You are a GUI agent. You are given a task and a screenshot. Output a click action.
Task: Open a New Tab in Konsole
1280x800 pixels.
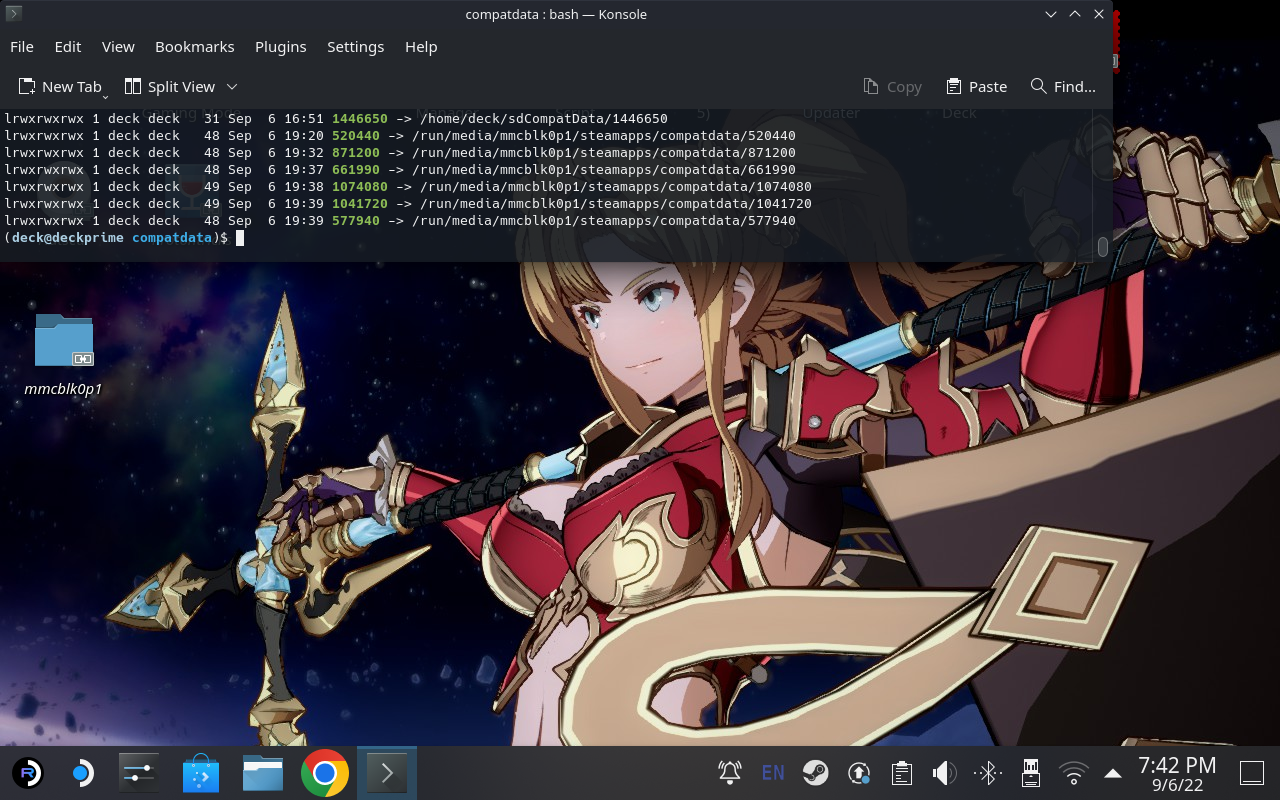[62, 86]
